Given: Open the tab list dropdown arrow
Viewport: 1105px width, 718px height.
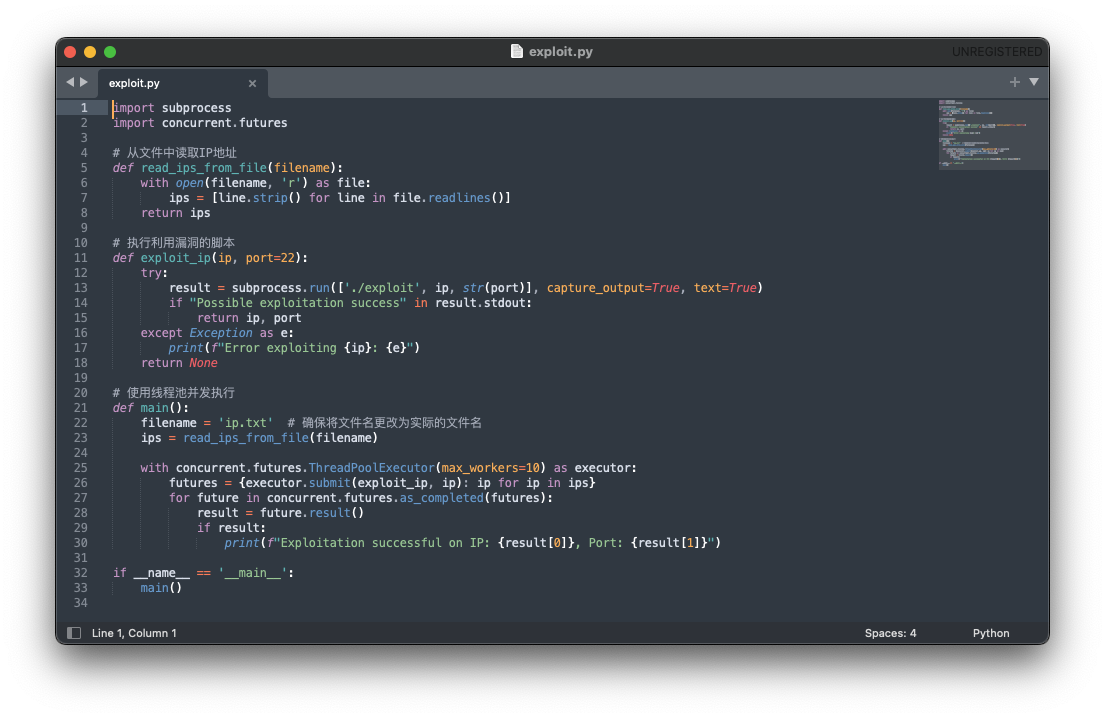Looking at the screenshot, I should [1034, 82].
